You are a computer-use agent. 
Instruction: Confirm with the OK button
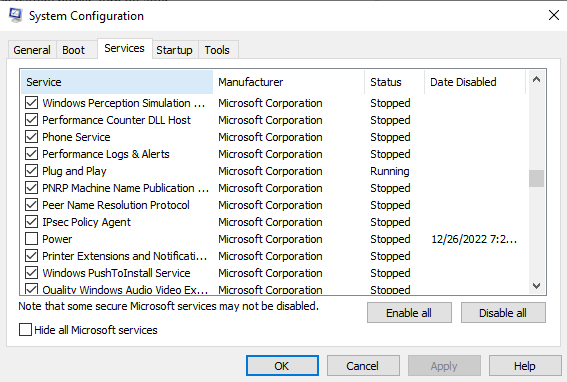(x=282, y=366)
